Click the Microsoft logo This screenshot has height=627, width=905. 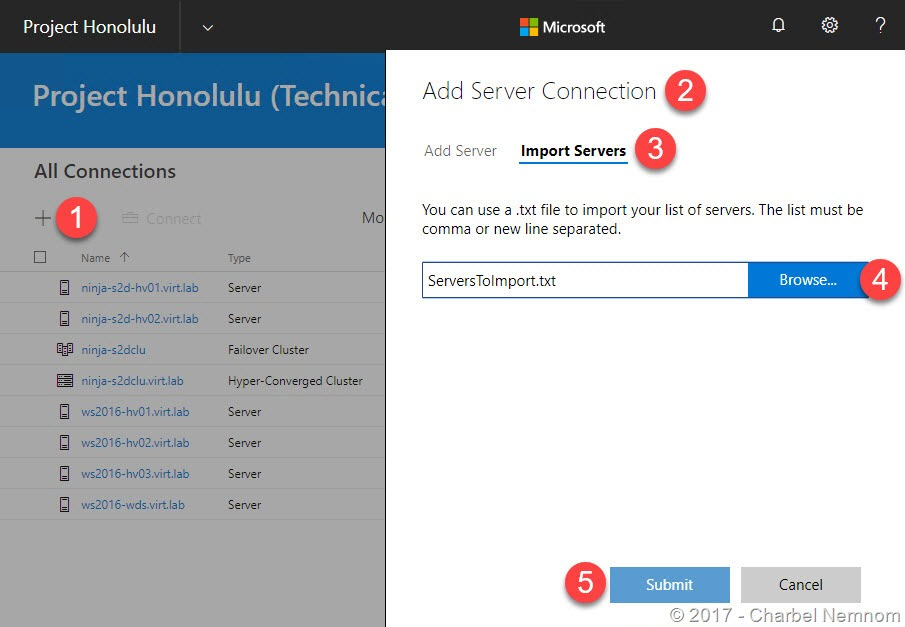[562, 27]
